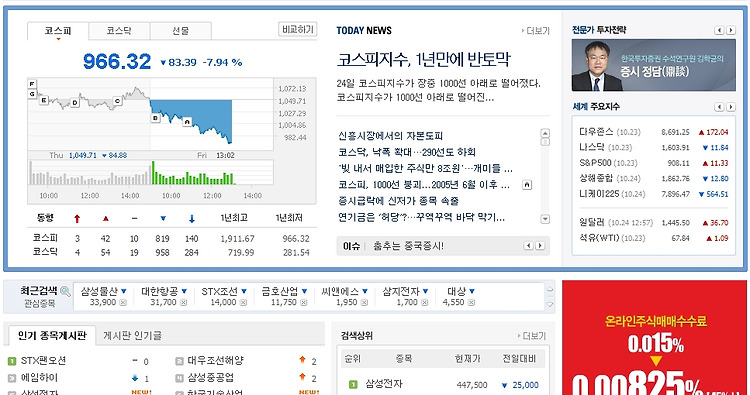Expand dropdown arrow next to 씨앤에스
Image resolution: width=750 pixels, height=395 pixels.
(365, 291)
